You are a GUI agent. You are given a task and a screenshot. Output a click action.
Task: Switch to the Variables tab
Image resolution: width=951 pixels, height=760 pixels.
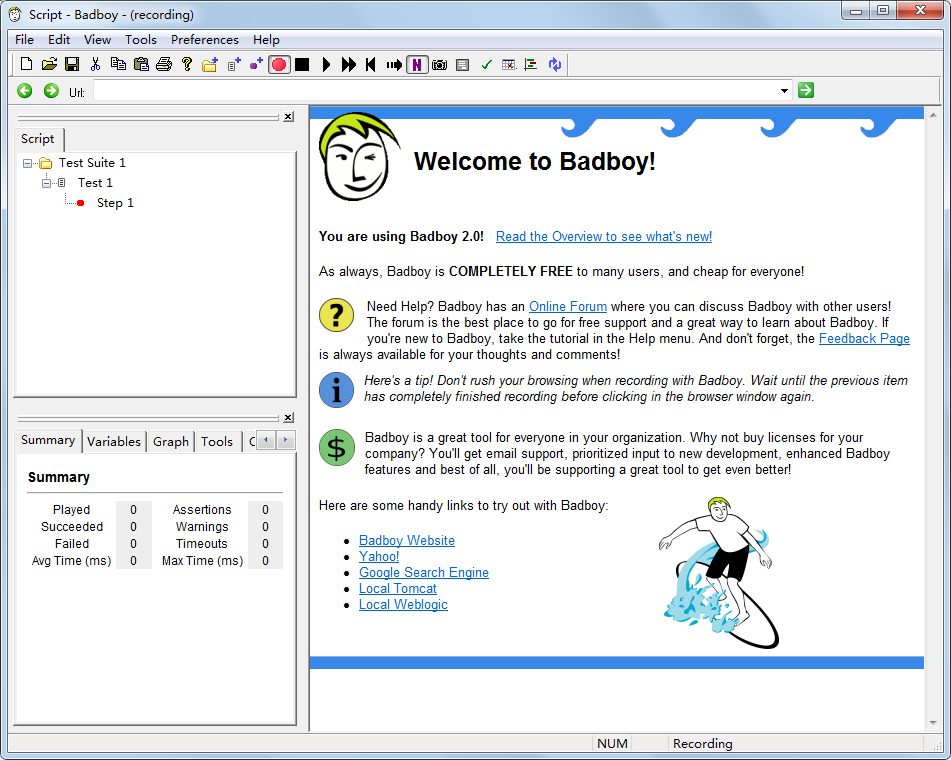(x=113, y=441)
